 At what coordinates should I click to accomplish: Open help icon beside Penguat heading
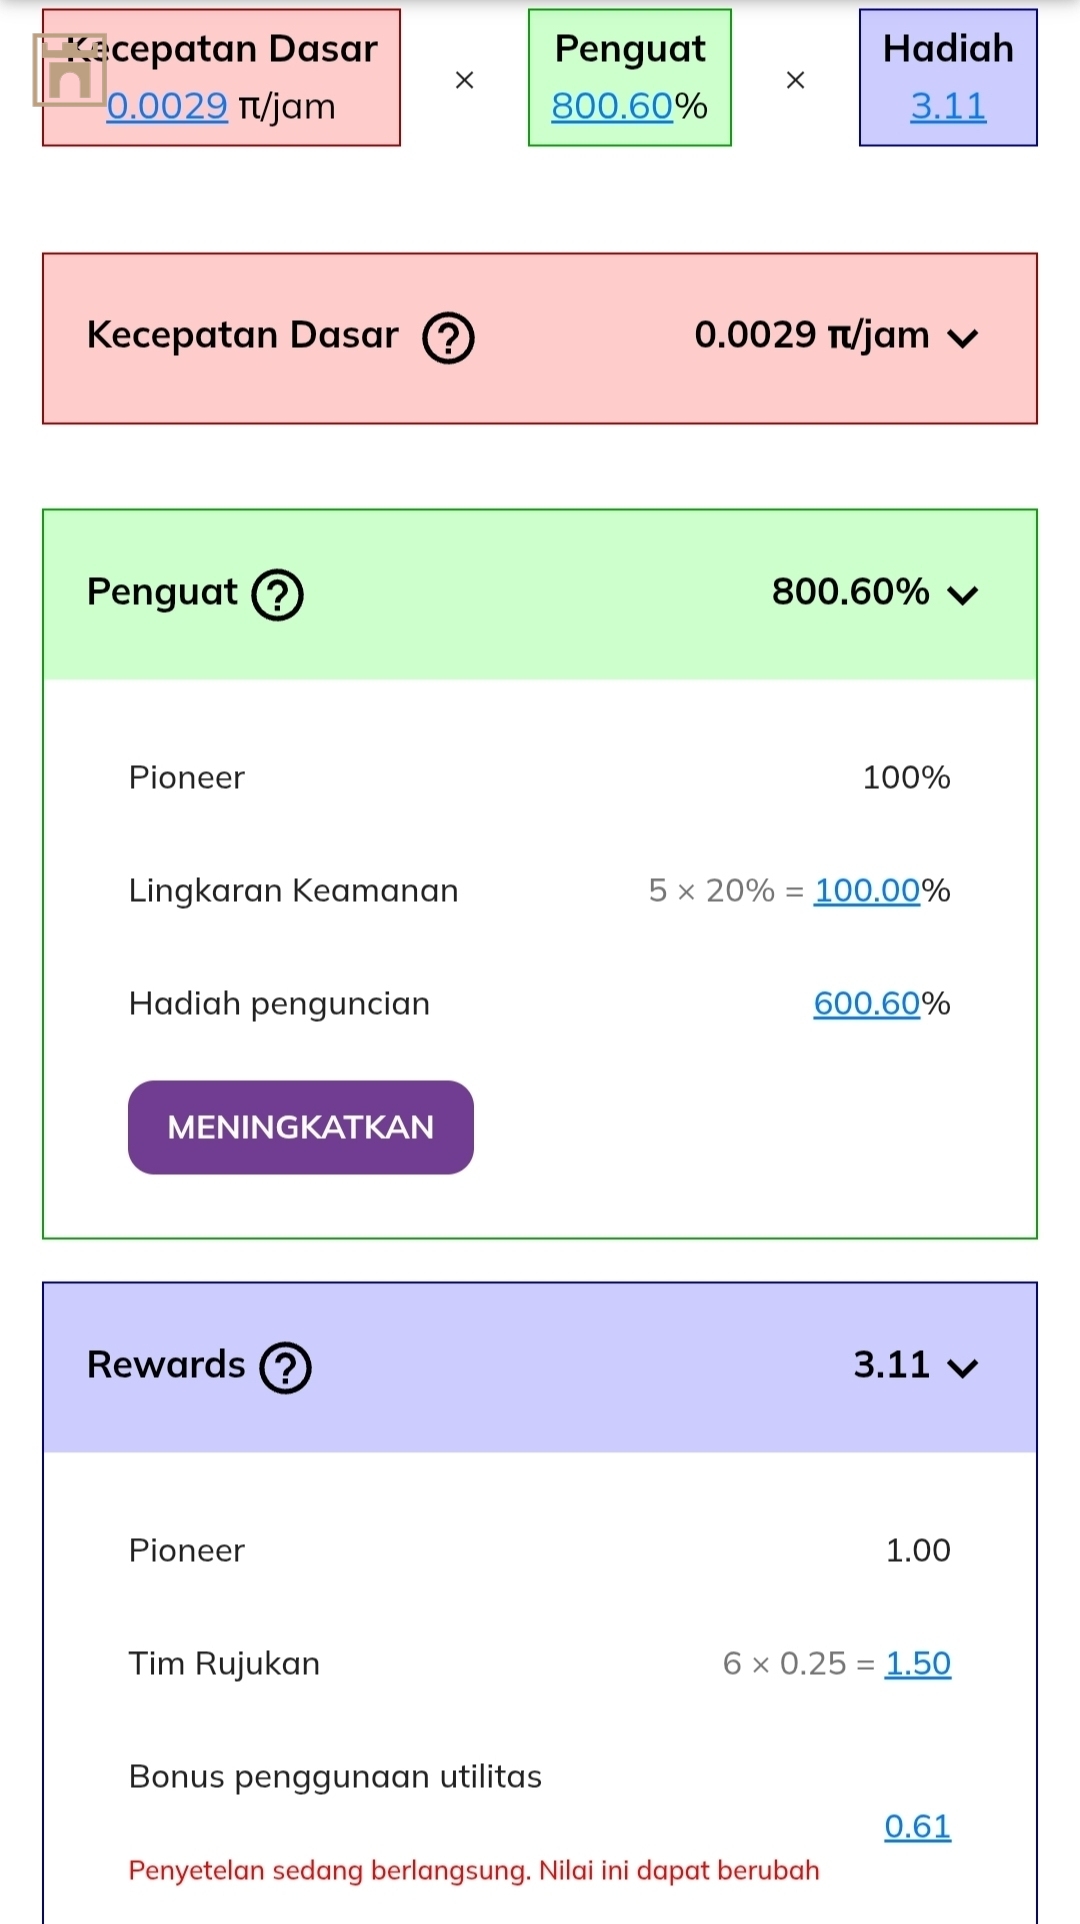pyautogui.click(x=277, y=595)
